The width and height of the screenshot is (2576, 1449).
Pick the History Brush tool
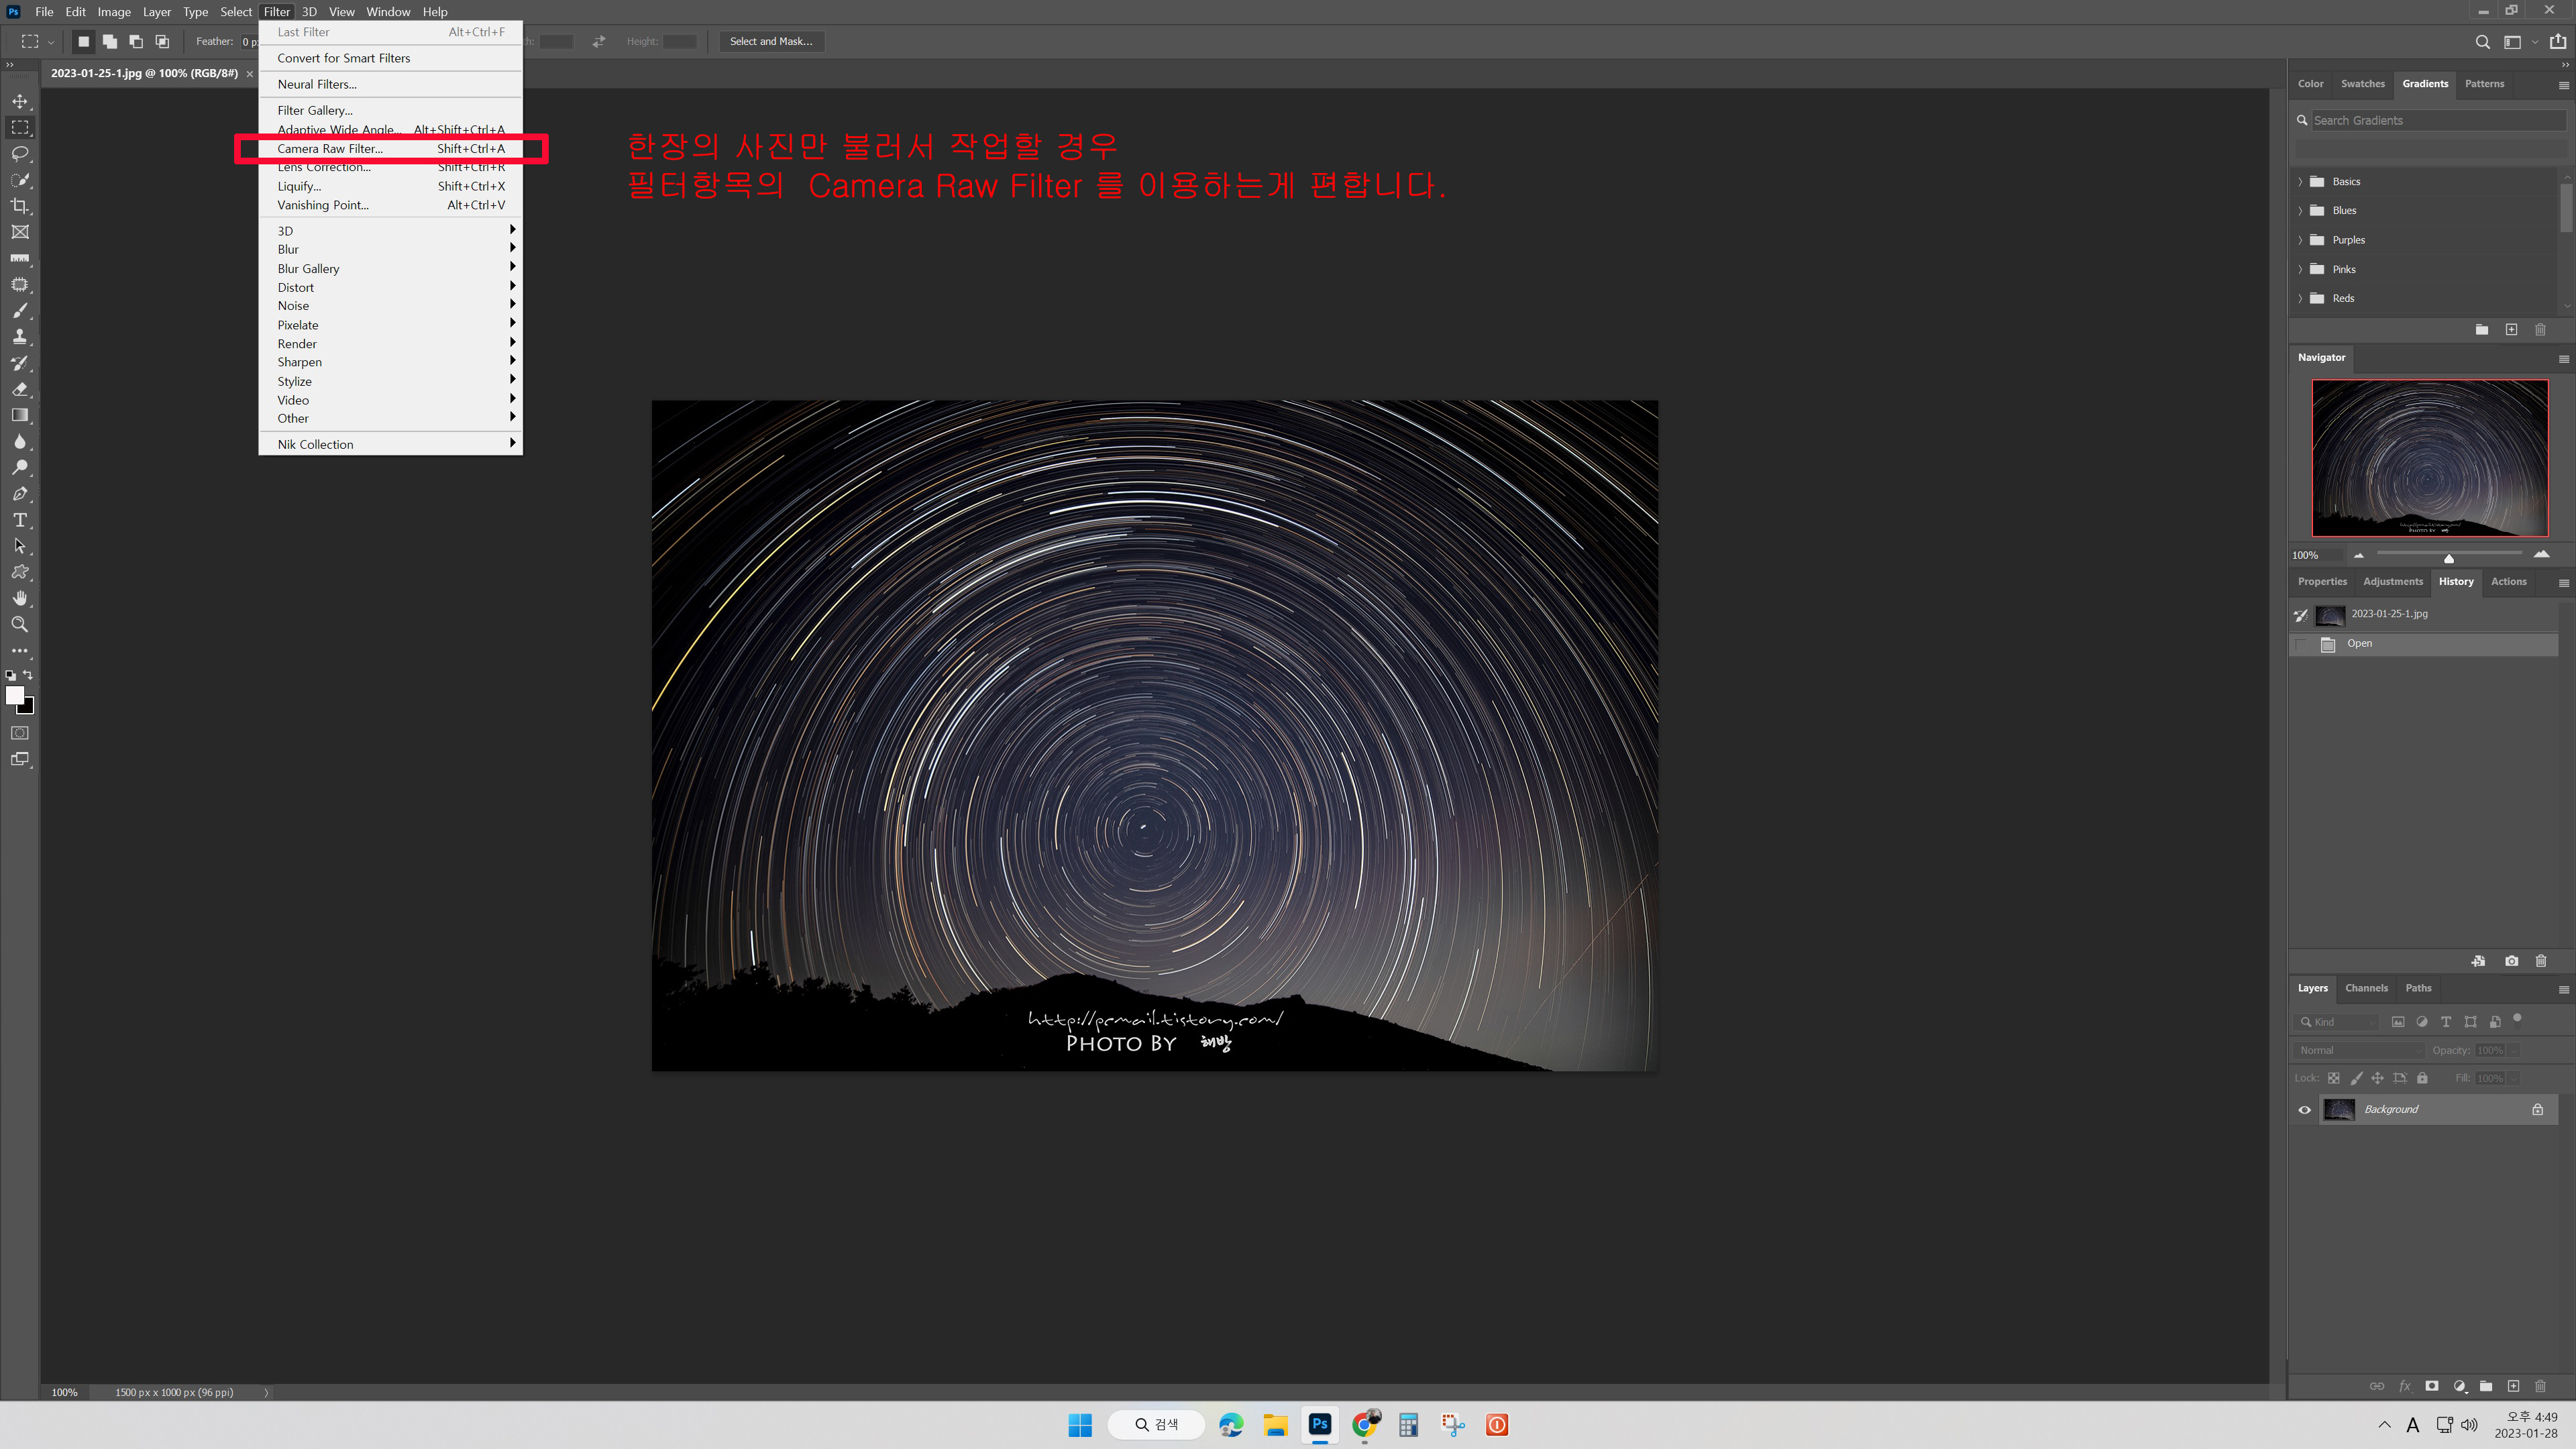coord(20,363)
